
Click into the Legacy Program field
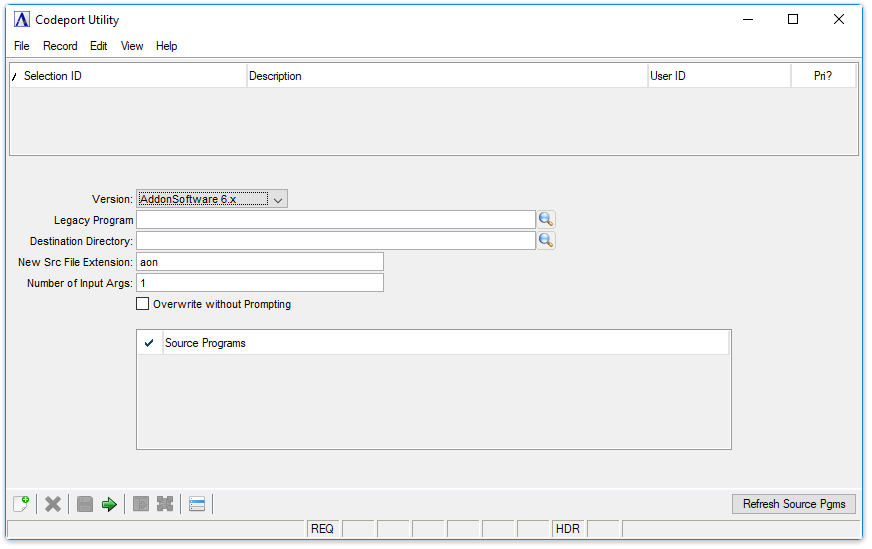coord(336,220)
